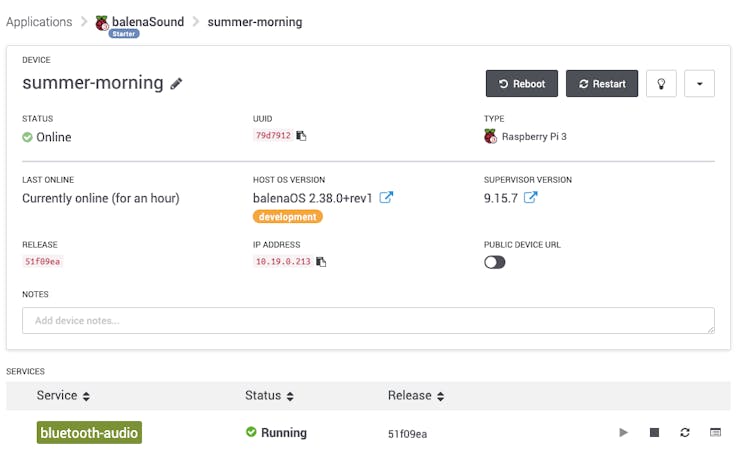Go to Applications in breadcrumb

click(x=39, y=22)
